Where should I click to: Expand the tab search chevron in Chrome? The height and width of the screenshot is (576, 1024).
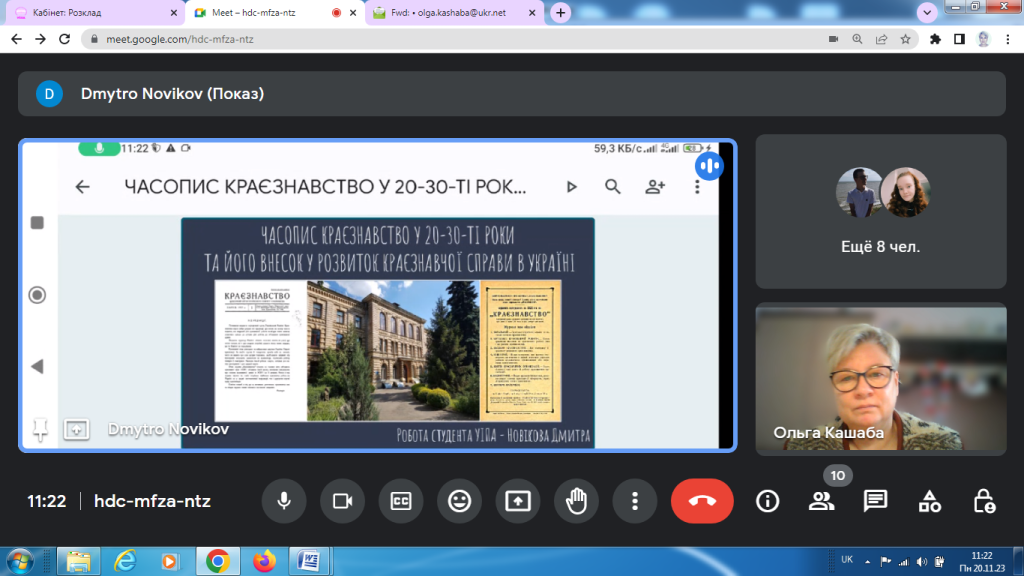click(x=926, y=13)
